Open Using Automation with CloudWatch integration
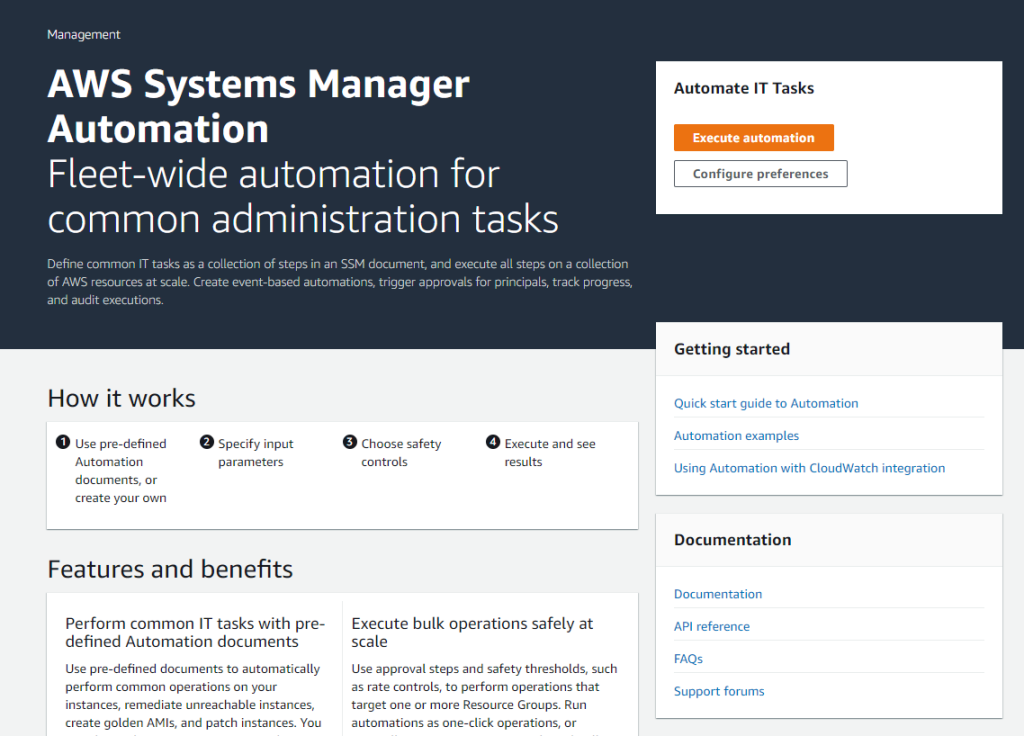The image size is (1024, 736). coord(809,467)
